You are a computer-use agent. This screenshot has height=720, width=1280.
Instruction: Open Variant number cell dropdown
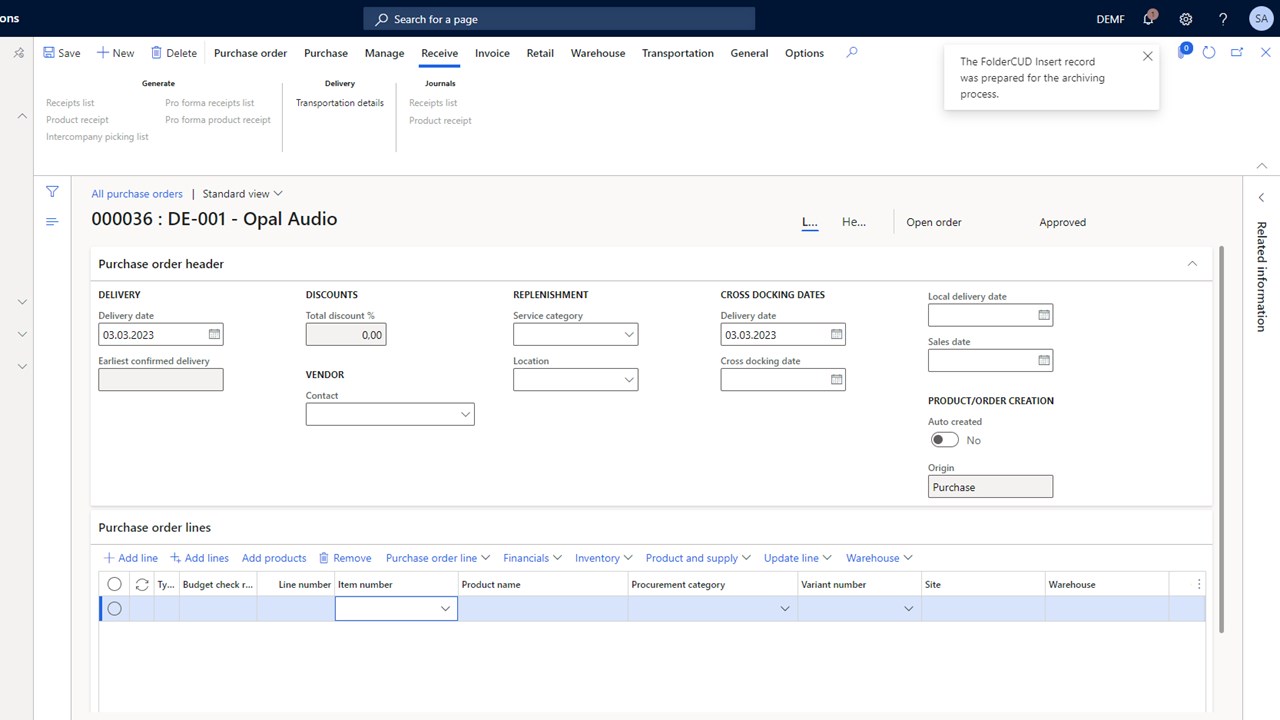[909, 608]
